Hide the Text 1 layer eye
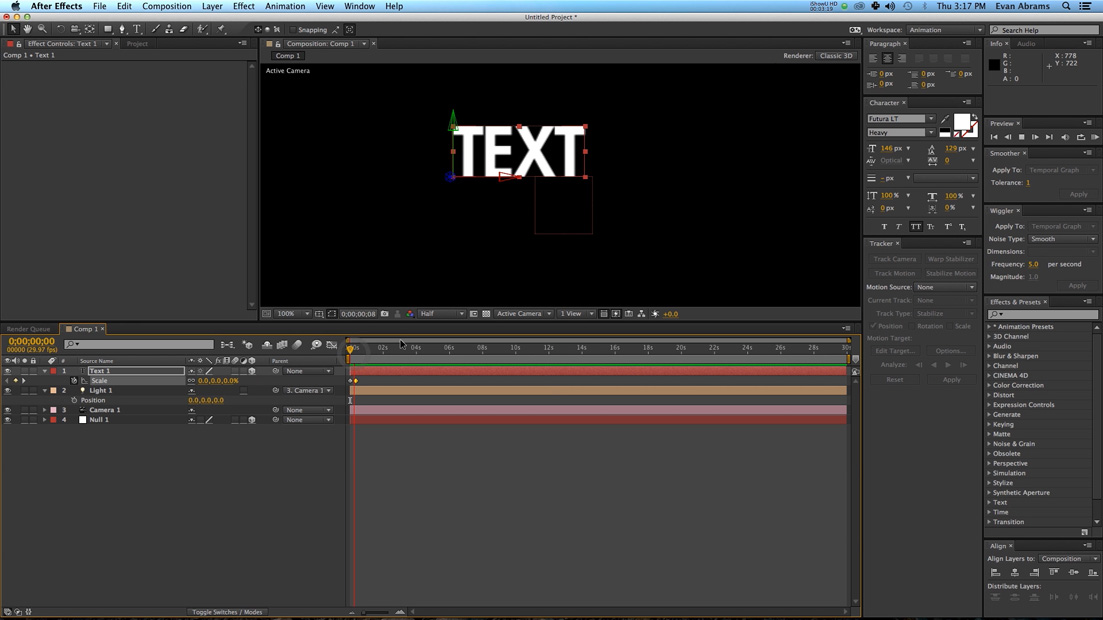The height and width of the screenshot is (620, 1103). [8, 371]
